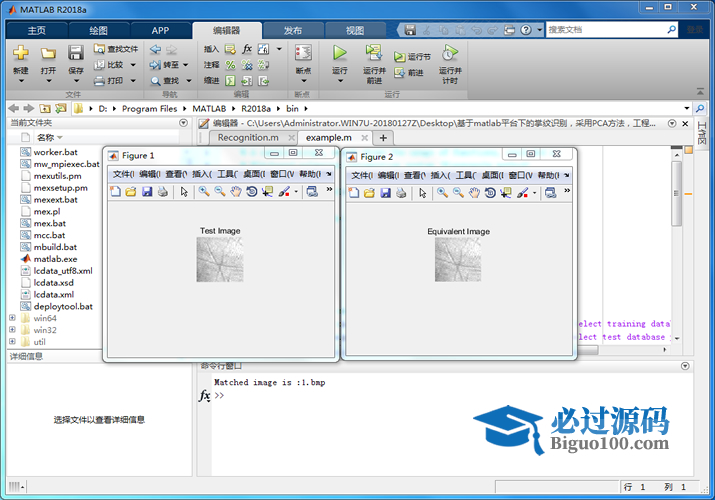The image size is (715, 500).
Task: Insert a function with the fx icon
Action: (247, 49)
